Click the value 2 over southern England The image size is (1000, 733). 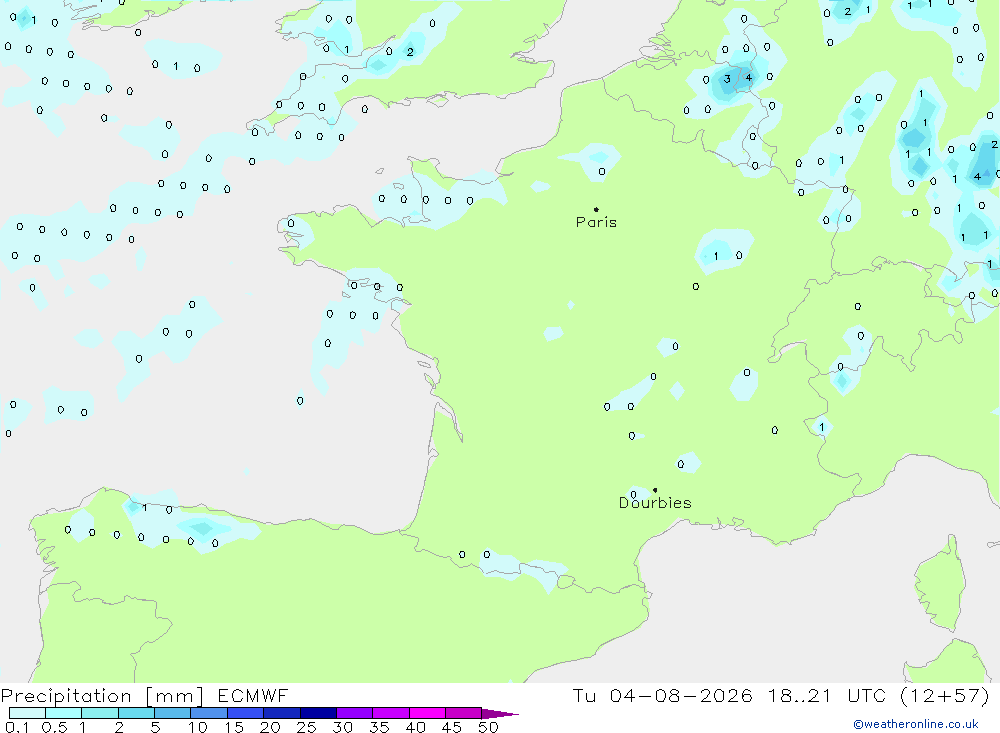pyautogui.click(x=410, y=52)
